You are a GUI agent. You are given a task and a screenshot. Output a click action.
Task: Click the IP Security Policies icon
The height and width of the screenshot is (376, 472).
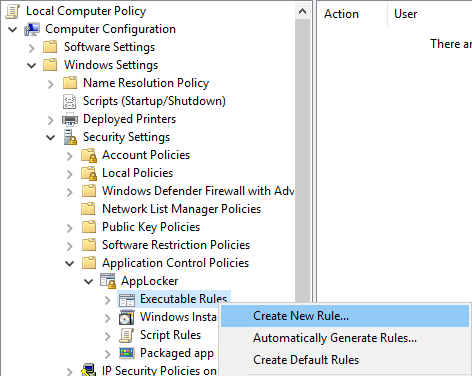pos(89,370)
